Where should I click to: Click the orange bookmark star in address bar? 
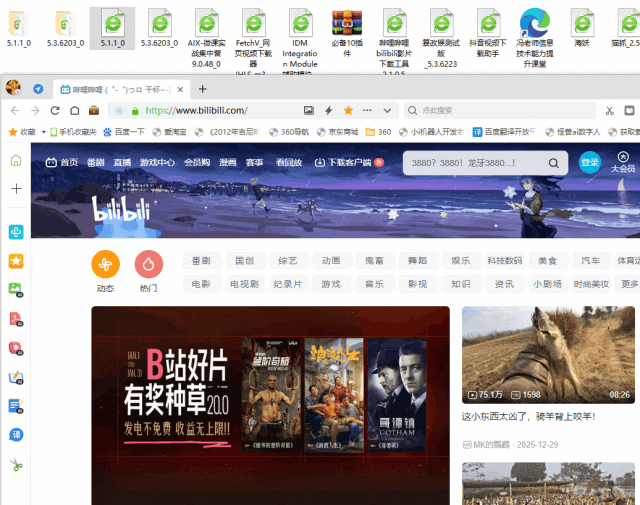point(348,110)
